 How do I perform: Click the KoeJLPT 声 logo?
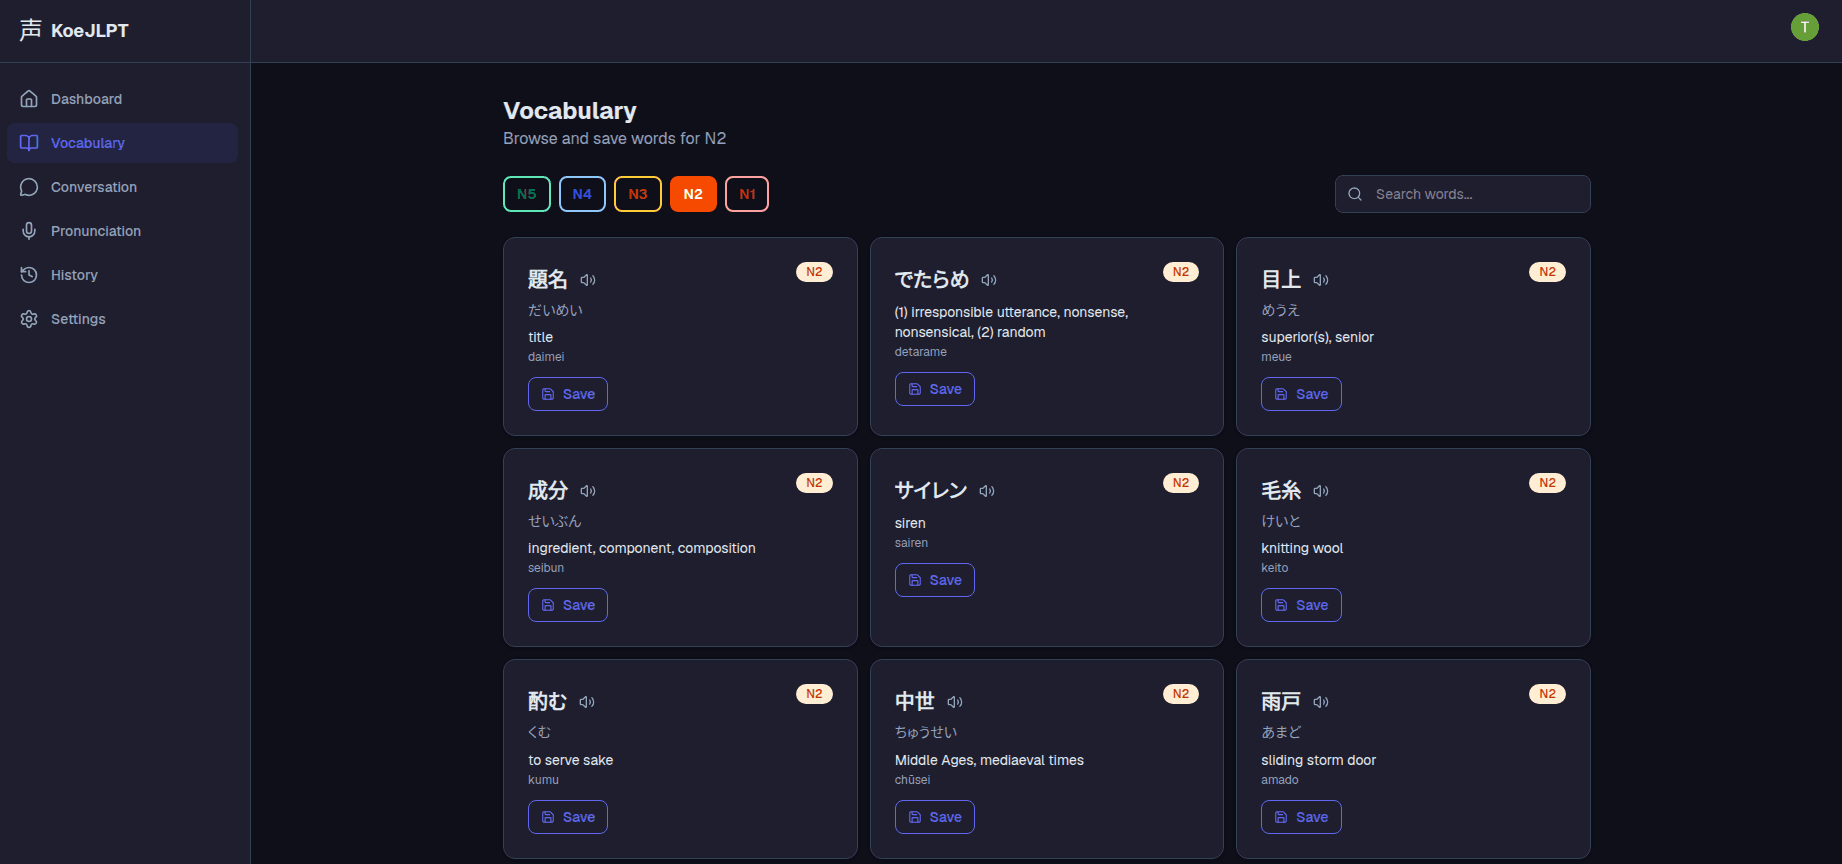(31, 30)
